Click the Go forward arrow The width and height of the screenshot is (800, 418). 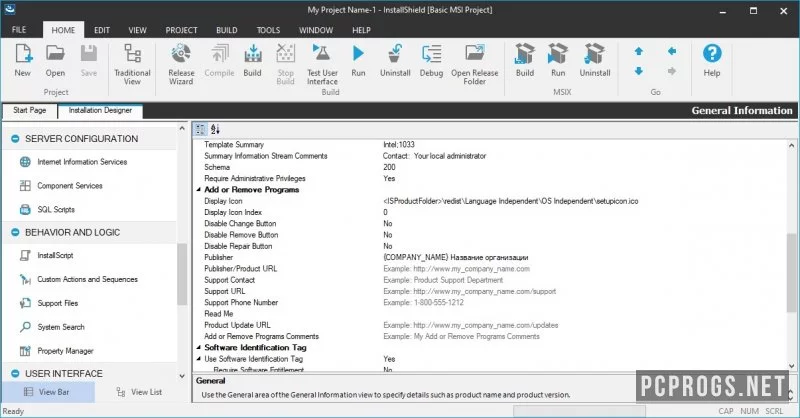[x=672, y=71]
